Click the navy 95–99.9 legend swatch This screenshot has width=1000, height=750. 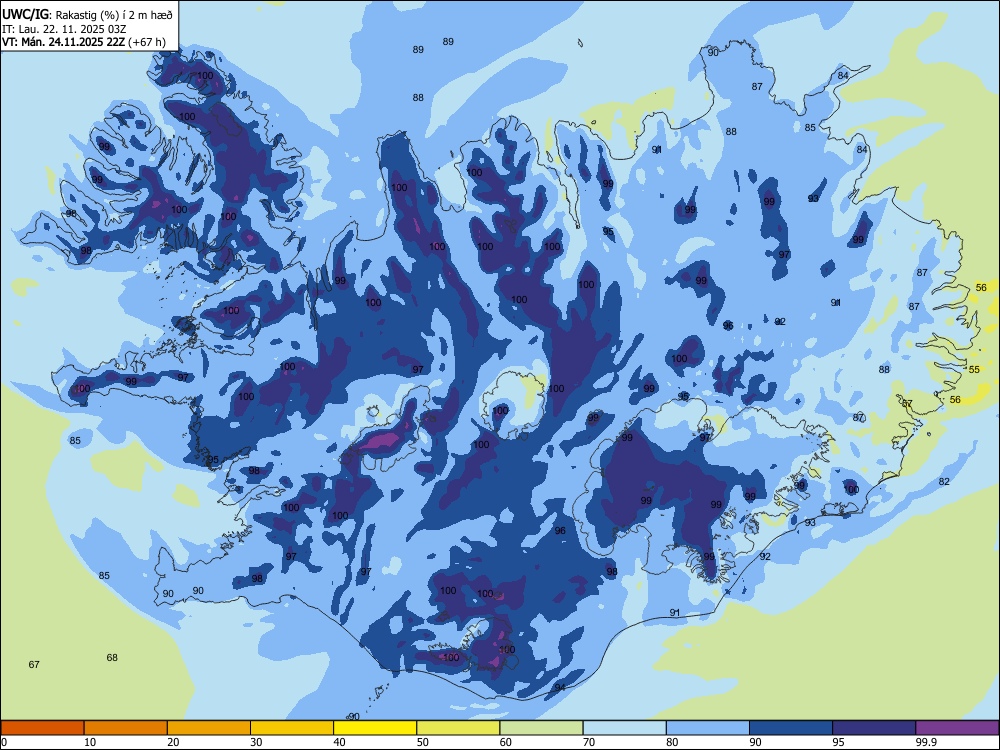click(x=874, y=728)
